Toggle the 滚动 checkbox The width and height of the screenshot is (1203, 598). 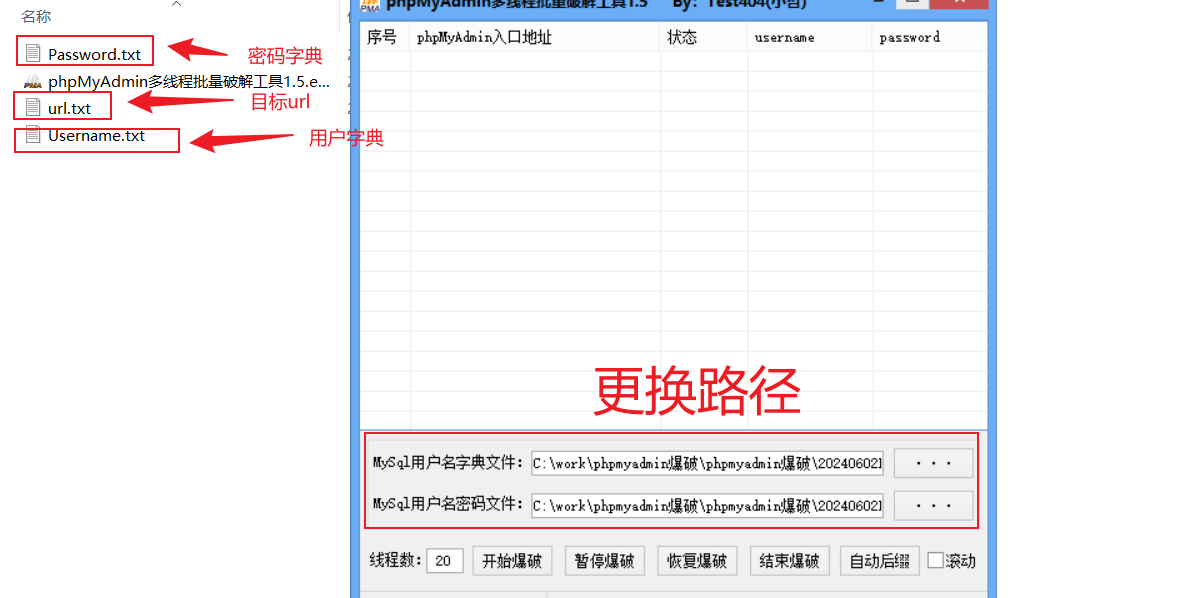[x=935, y=561]
